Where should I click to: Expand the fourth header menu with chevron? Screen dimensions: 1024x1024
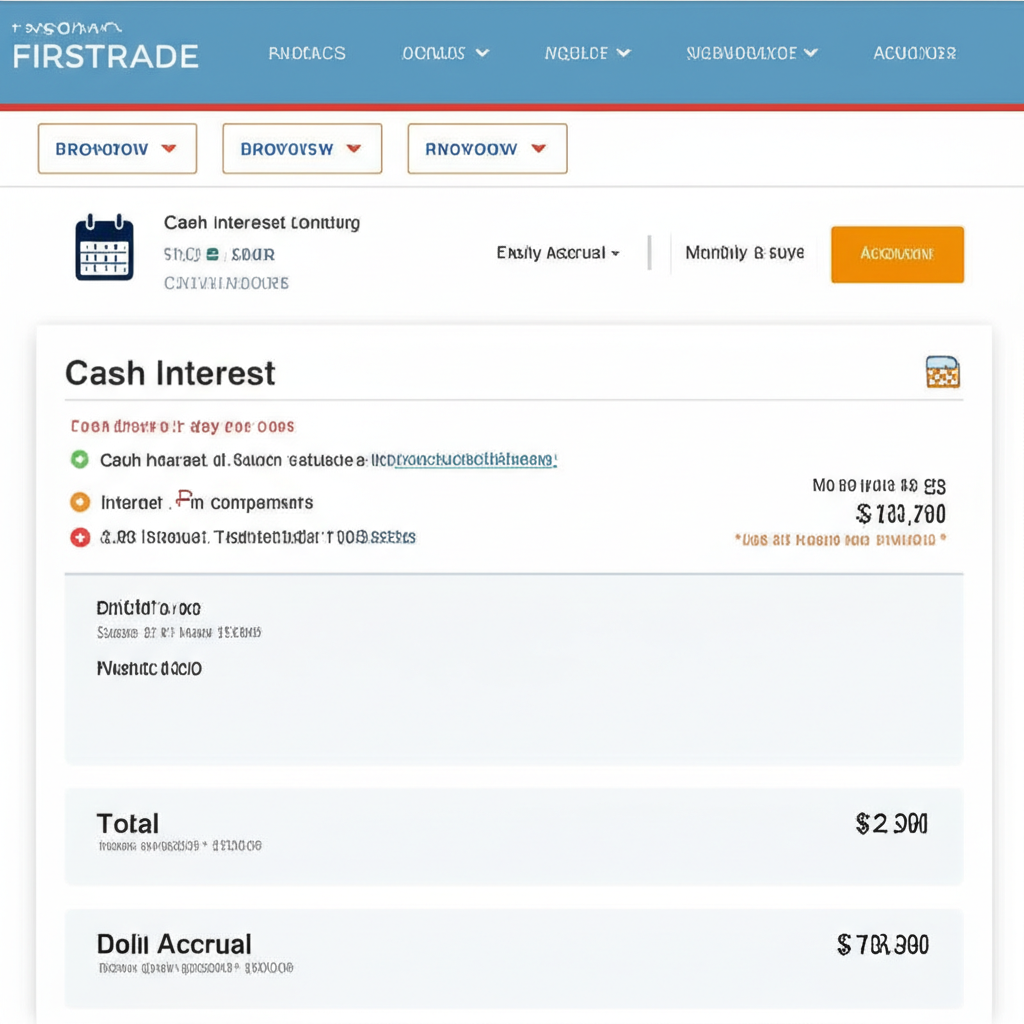pos(752,53)
